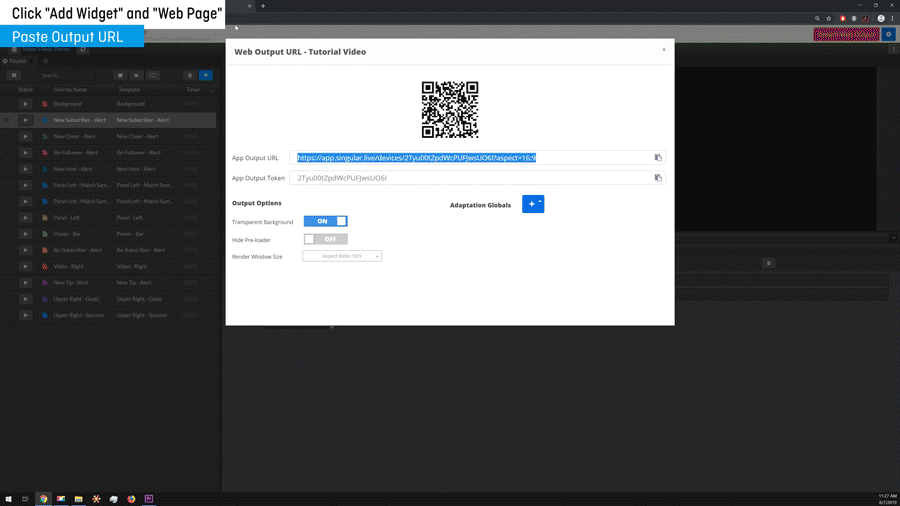Open the browser profile avatar
The height and width of the screenshot is (506, 900).
pyautogui.click(x=881, y=18)
